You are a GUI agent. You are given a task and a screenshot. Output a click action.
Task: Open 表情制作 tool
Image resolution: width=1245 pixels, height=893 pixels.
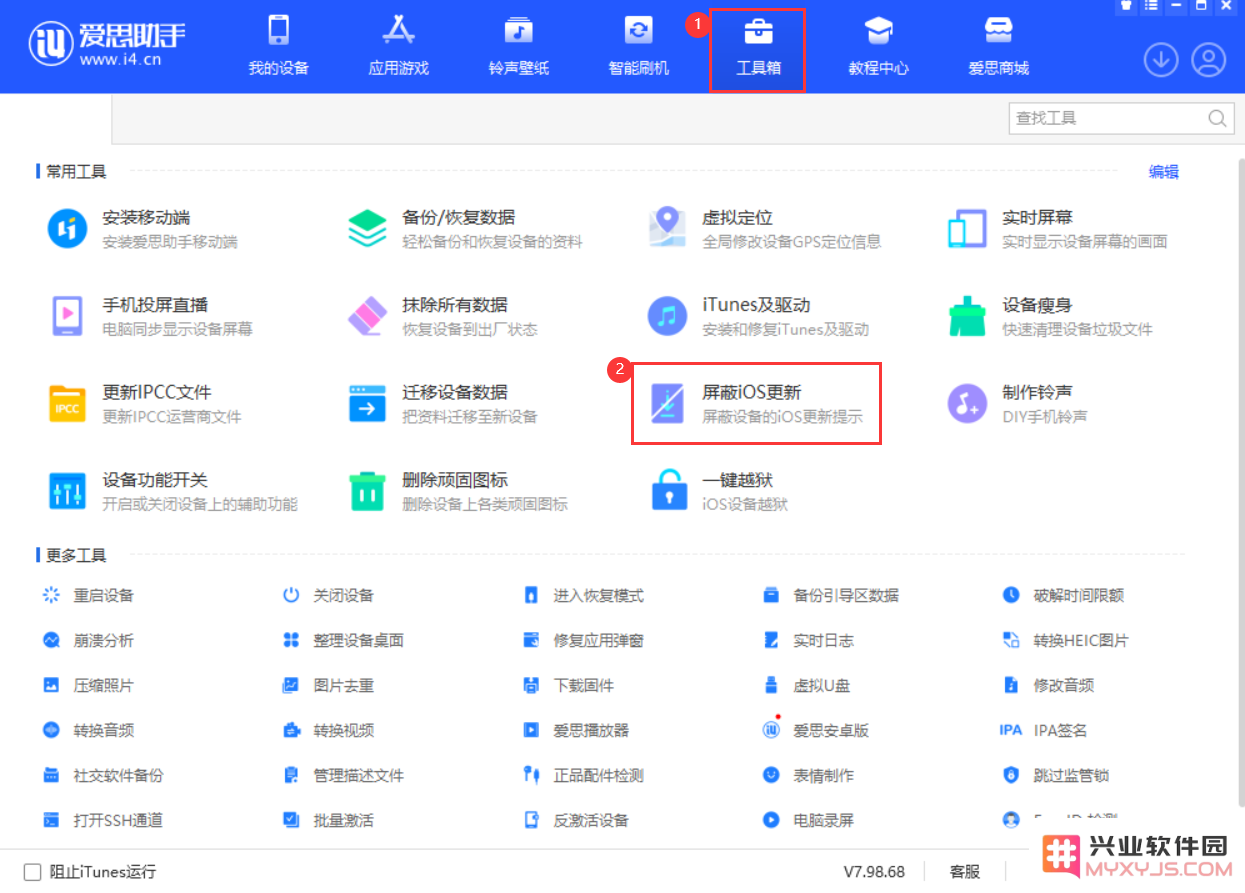808,775
